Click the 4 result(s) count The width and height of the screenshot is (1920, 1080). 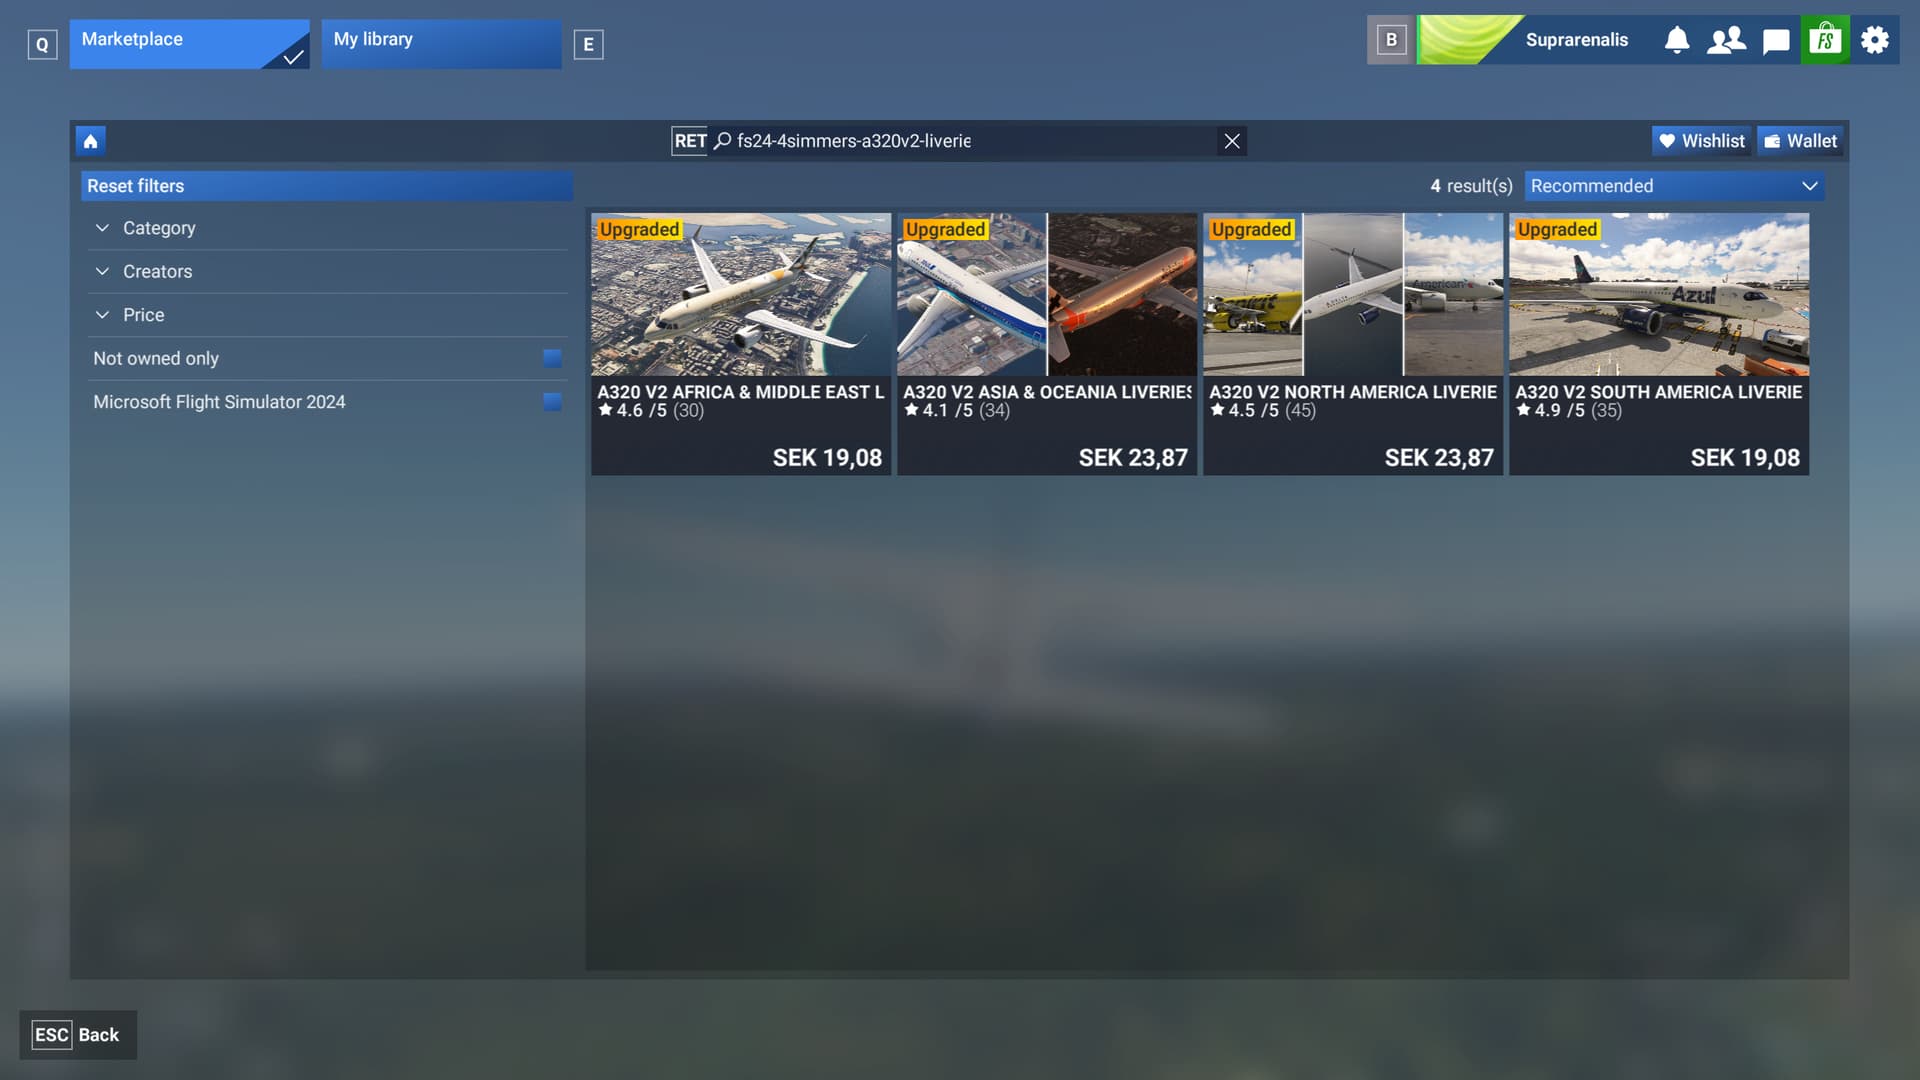pyautogui.click(x=1471, y=186)
